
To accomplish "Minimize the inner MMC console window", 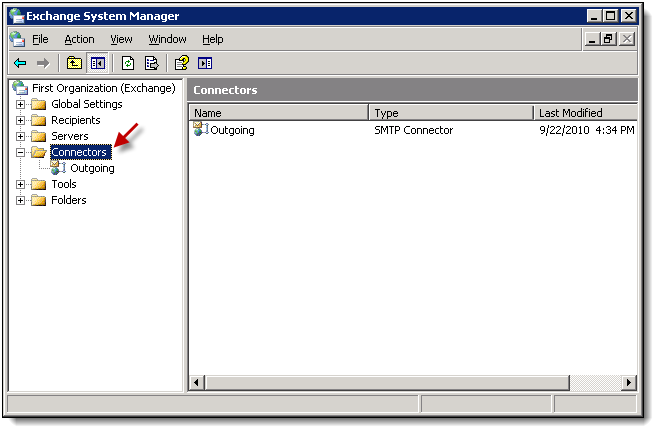I will [592, 39].
